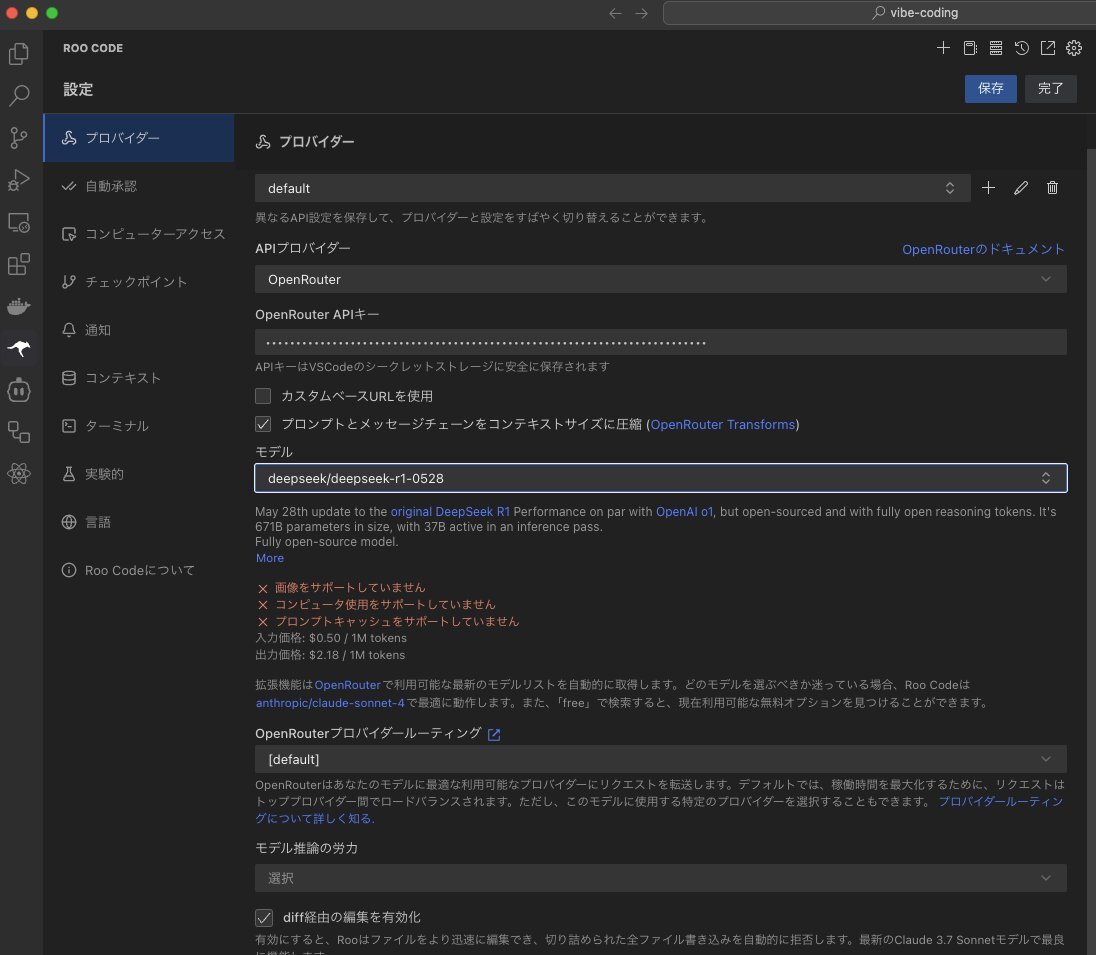The width and height of the screenshot is (1096, 955).
Task: Rename the default configuration with pencil icon
Action: tap(1021, 187)
